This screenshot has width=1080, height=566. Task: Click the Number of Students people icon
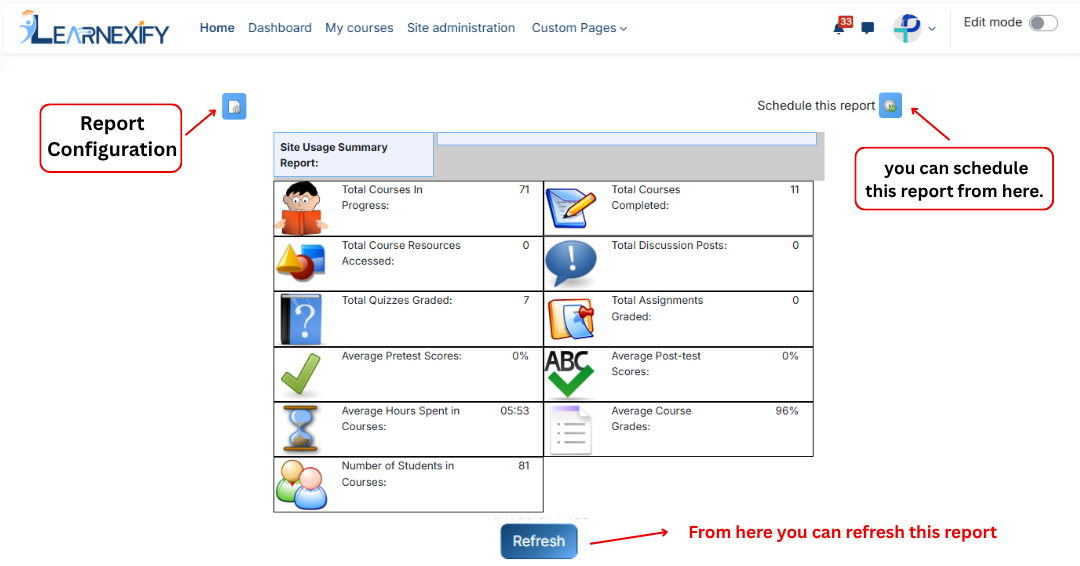coord(301,485)
